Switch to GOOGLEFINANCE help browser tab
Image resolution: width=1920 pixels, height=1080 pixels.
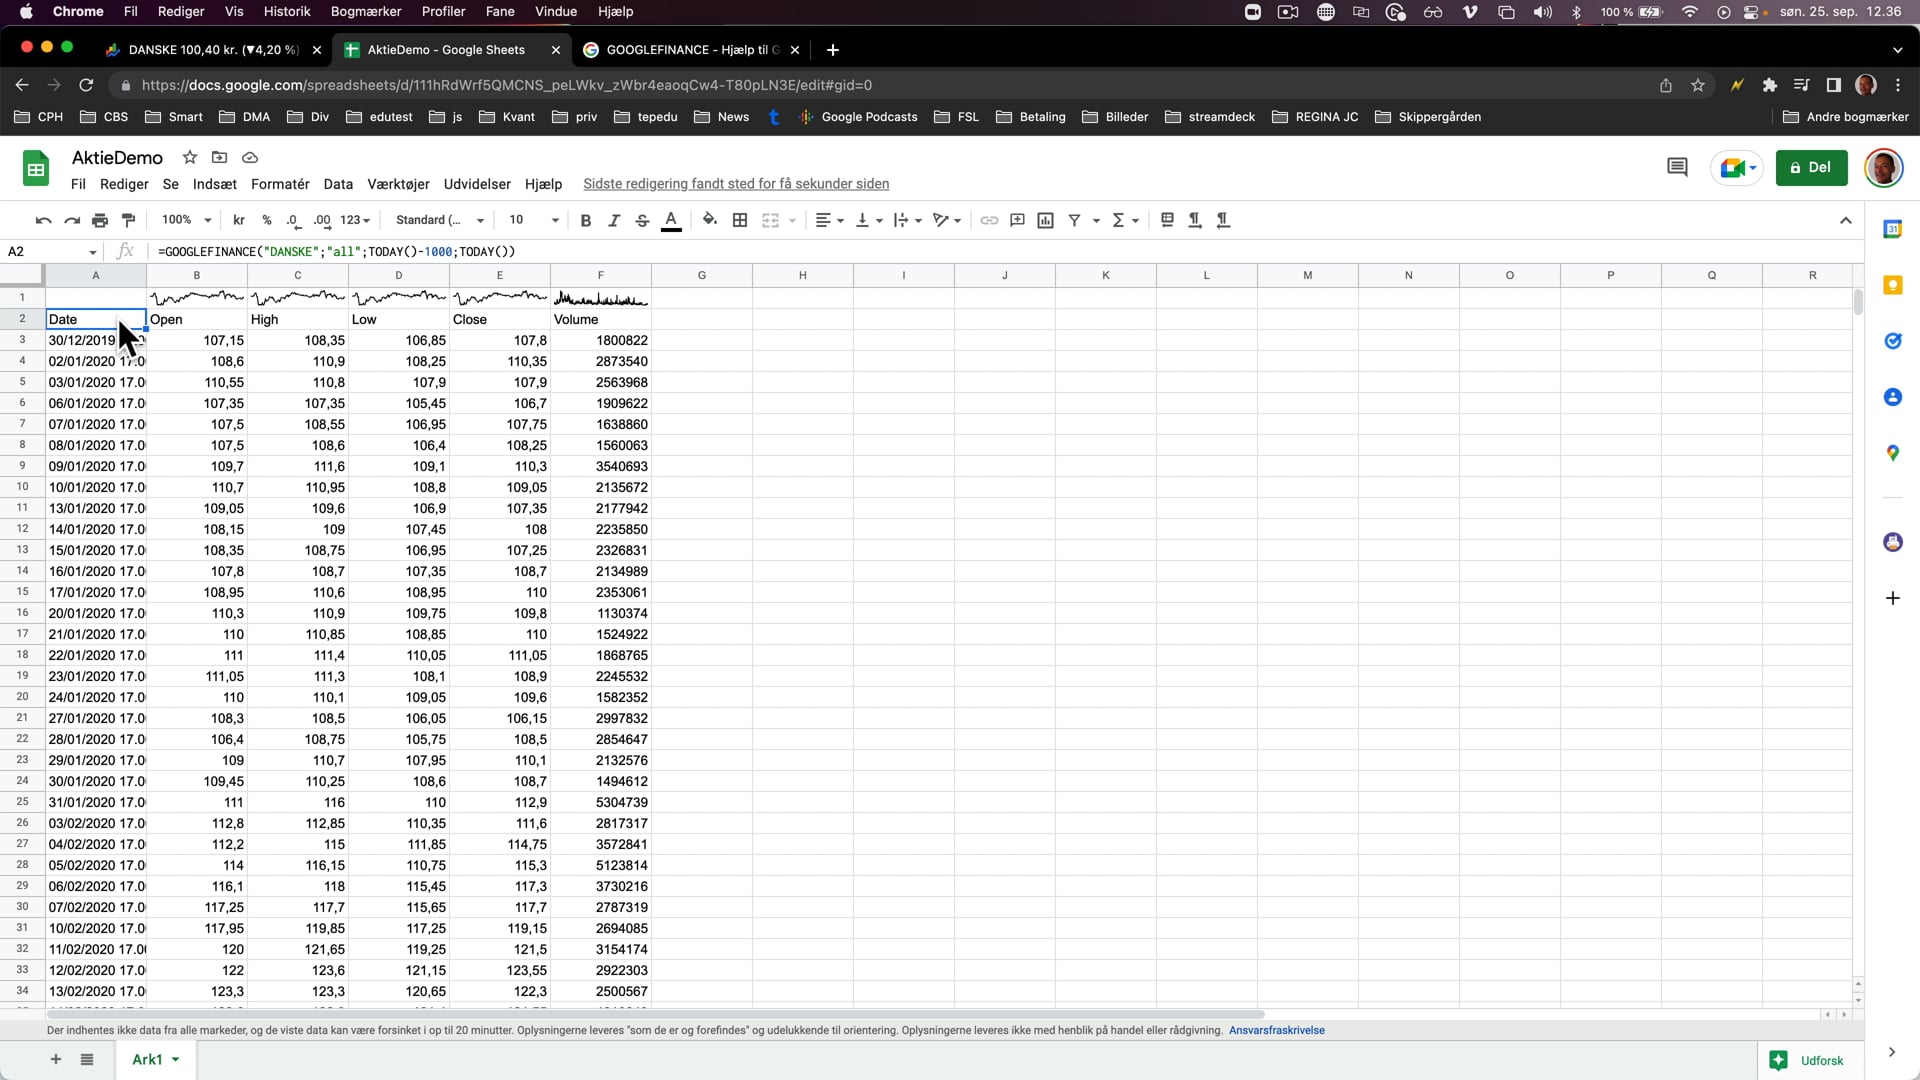click(x=690, y=50)
